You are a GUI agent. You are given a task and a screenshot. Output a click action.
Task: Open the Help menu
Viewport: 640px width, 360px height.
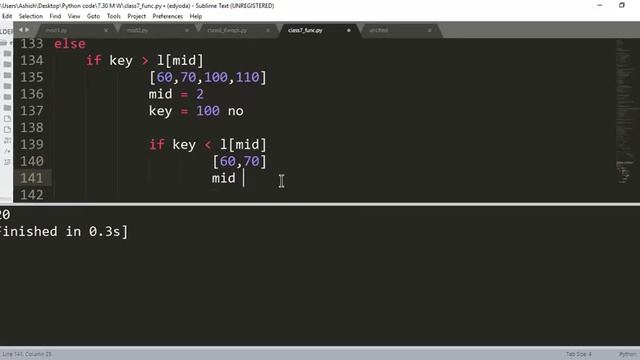(x=196, y=16)
